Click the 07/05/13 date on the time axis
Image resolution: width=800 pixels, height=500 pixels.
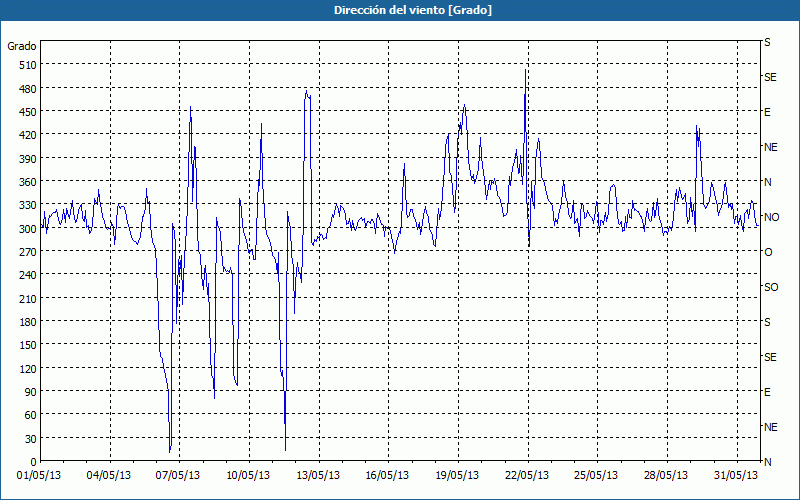[x=178, y=476]
